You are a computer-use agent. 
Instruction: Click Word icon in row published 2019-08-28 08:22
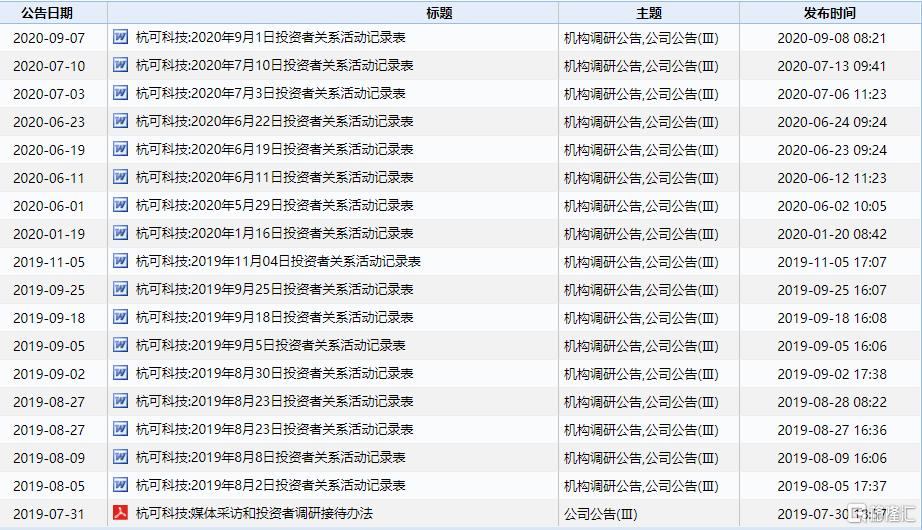point(120,401)
